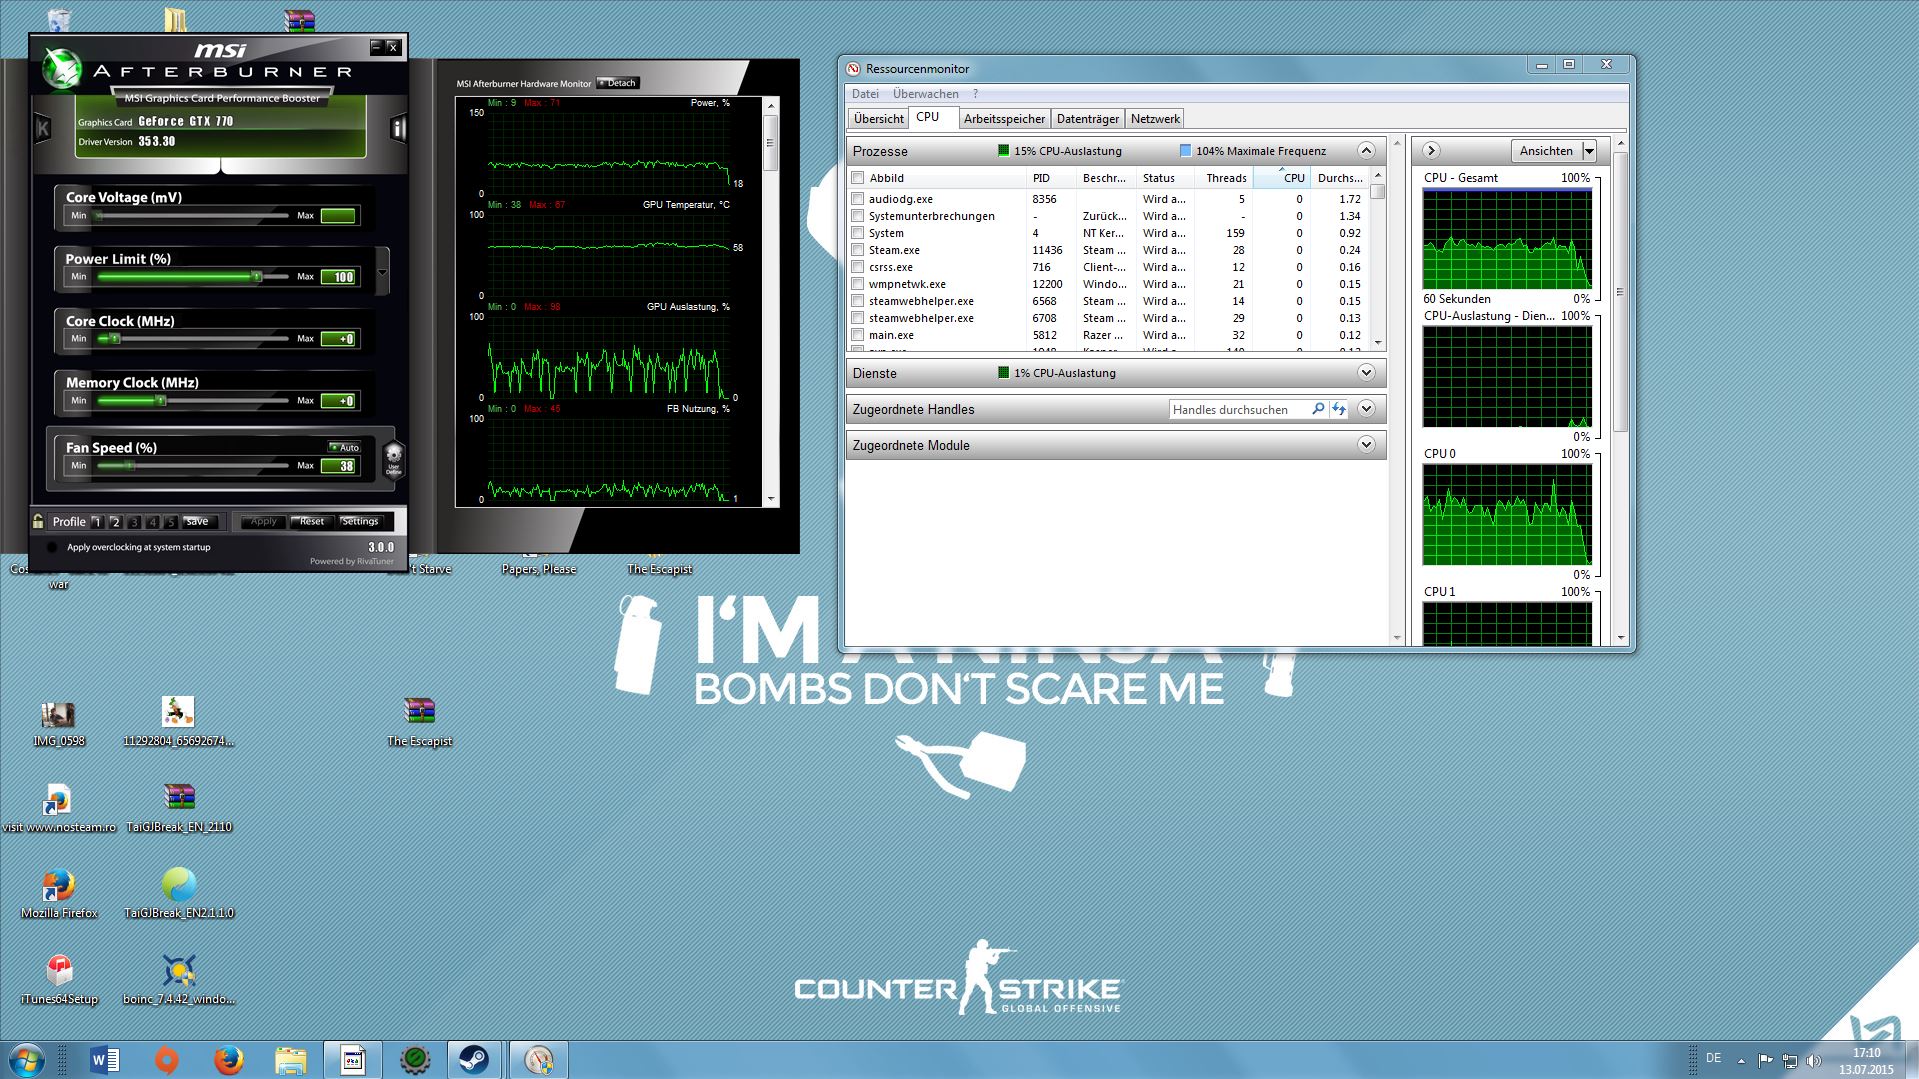
Task: Switch to the Übersicht tab
Action: click(x=879, y=119)
